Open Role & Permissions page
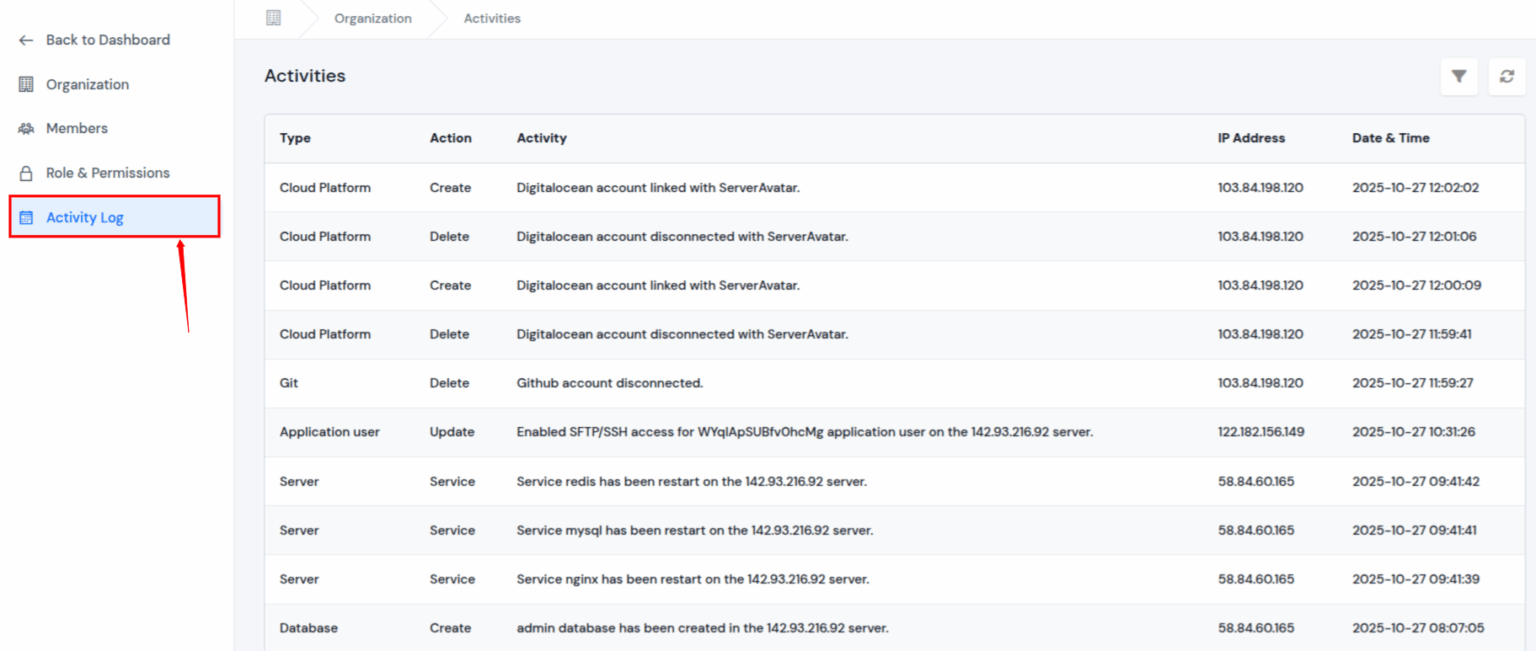This screenshot has width=1536, height=651. click(108, 173)
